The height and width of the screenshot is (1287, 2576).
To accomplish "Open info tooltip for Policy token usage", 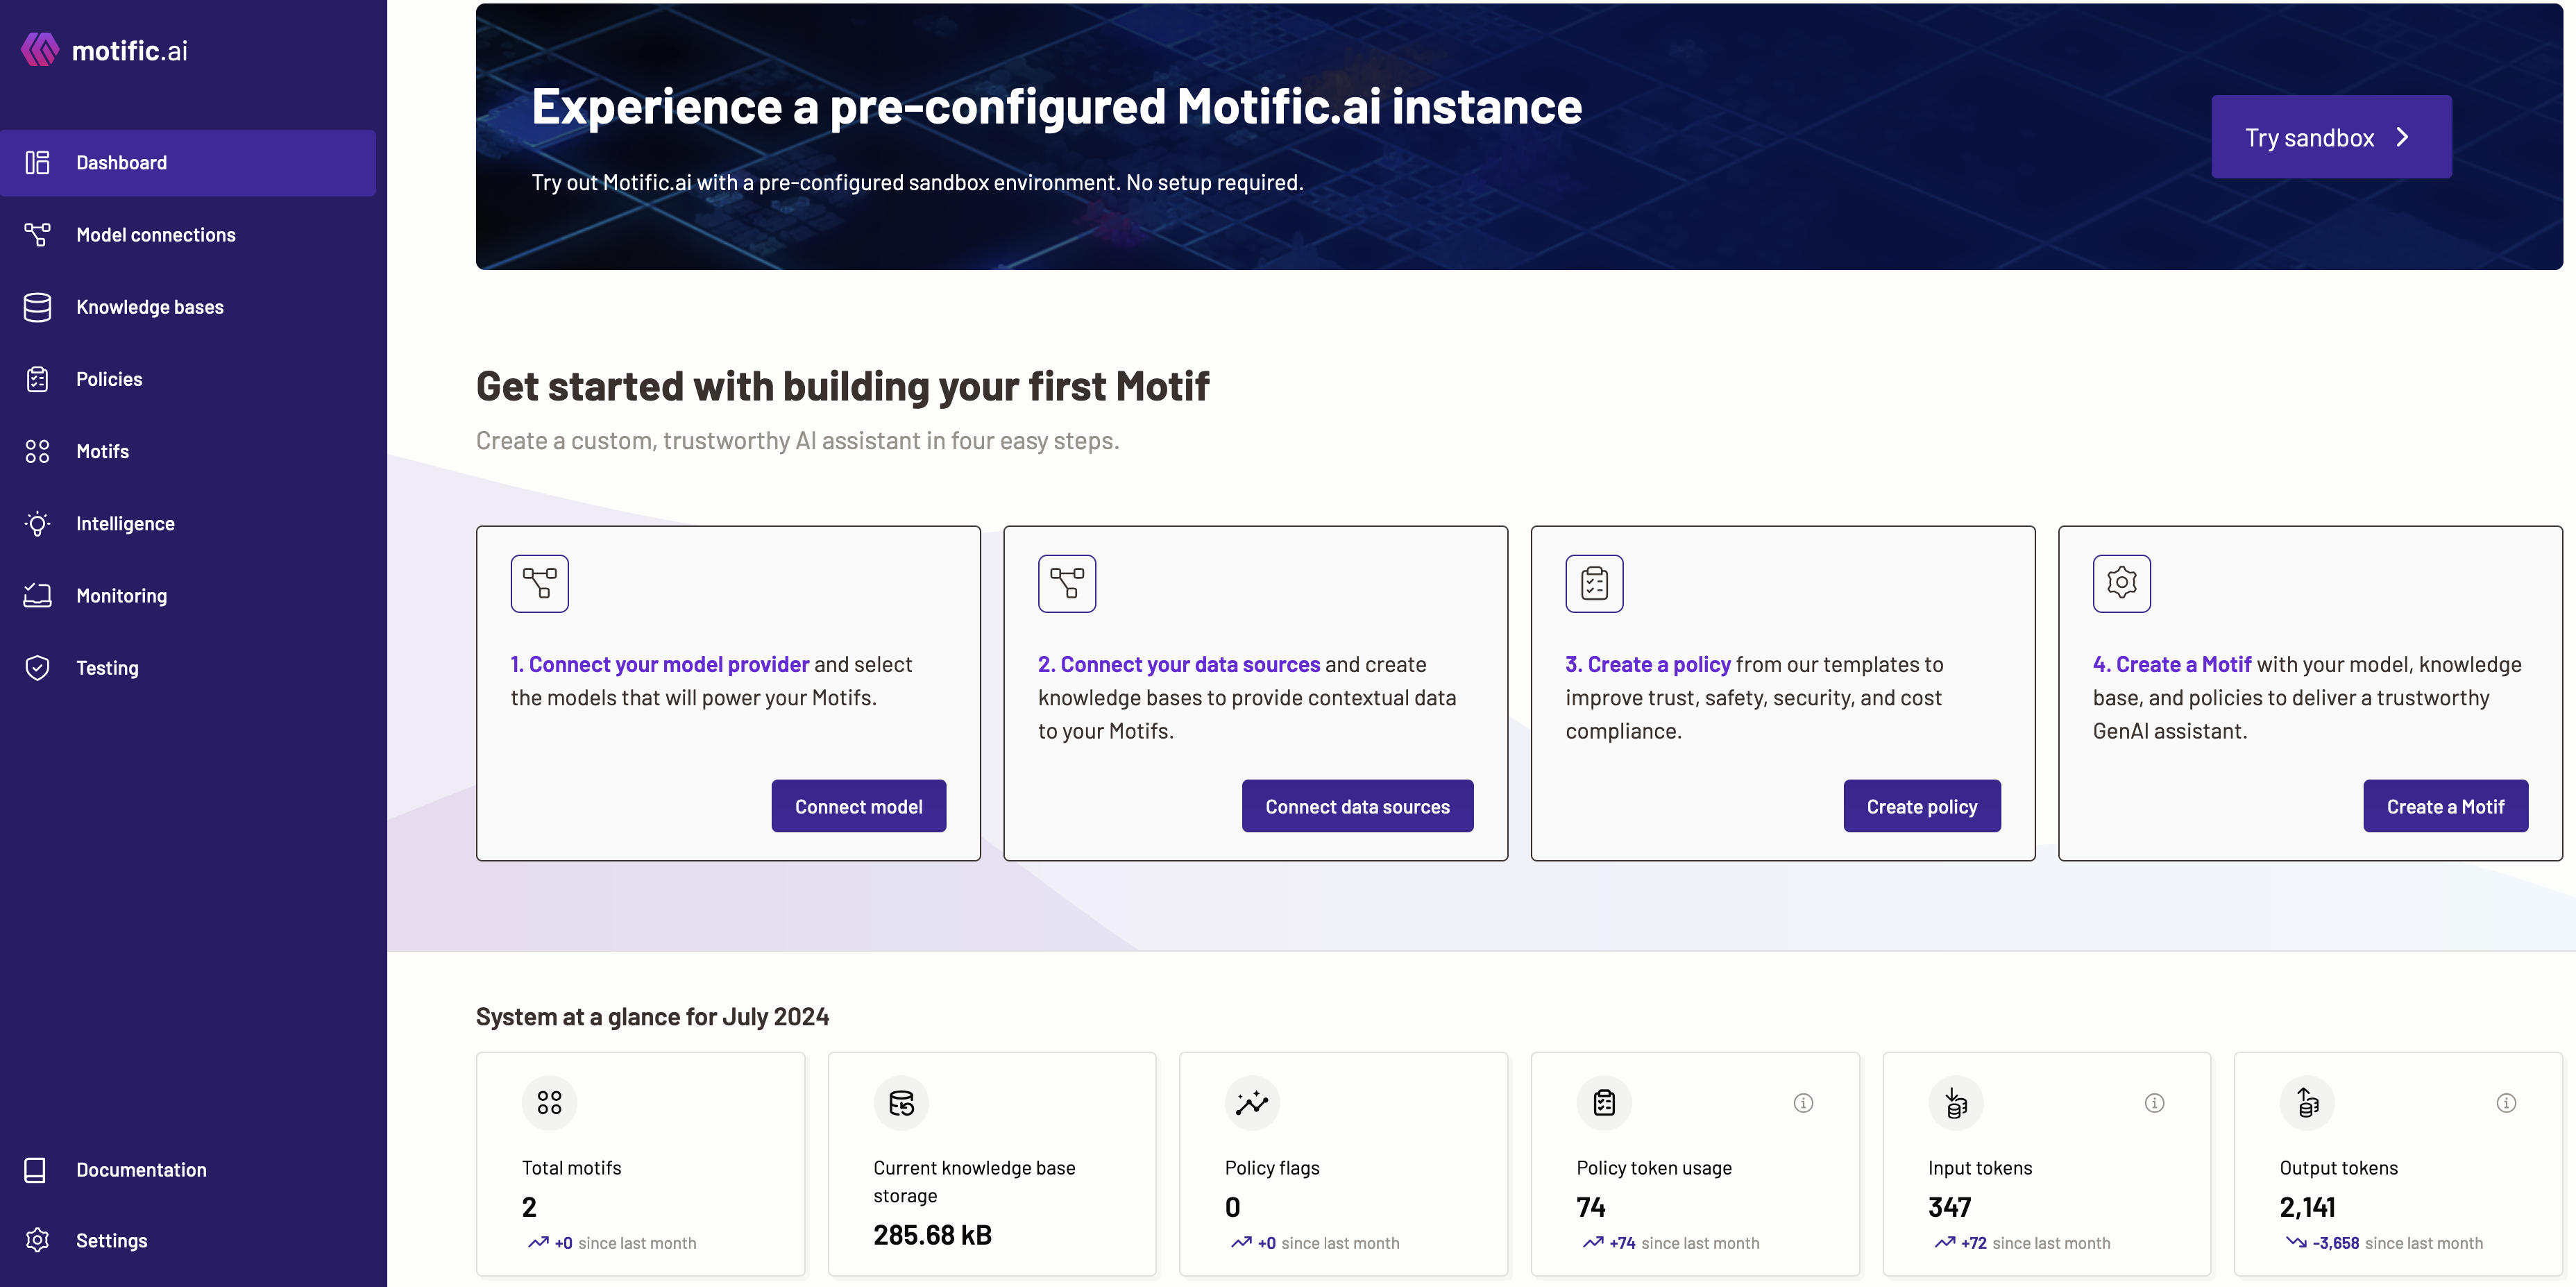I will (x=1803, y=1103).
